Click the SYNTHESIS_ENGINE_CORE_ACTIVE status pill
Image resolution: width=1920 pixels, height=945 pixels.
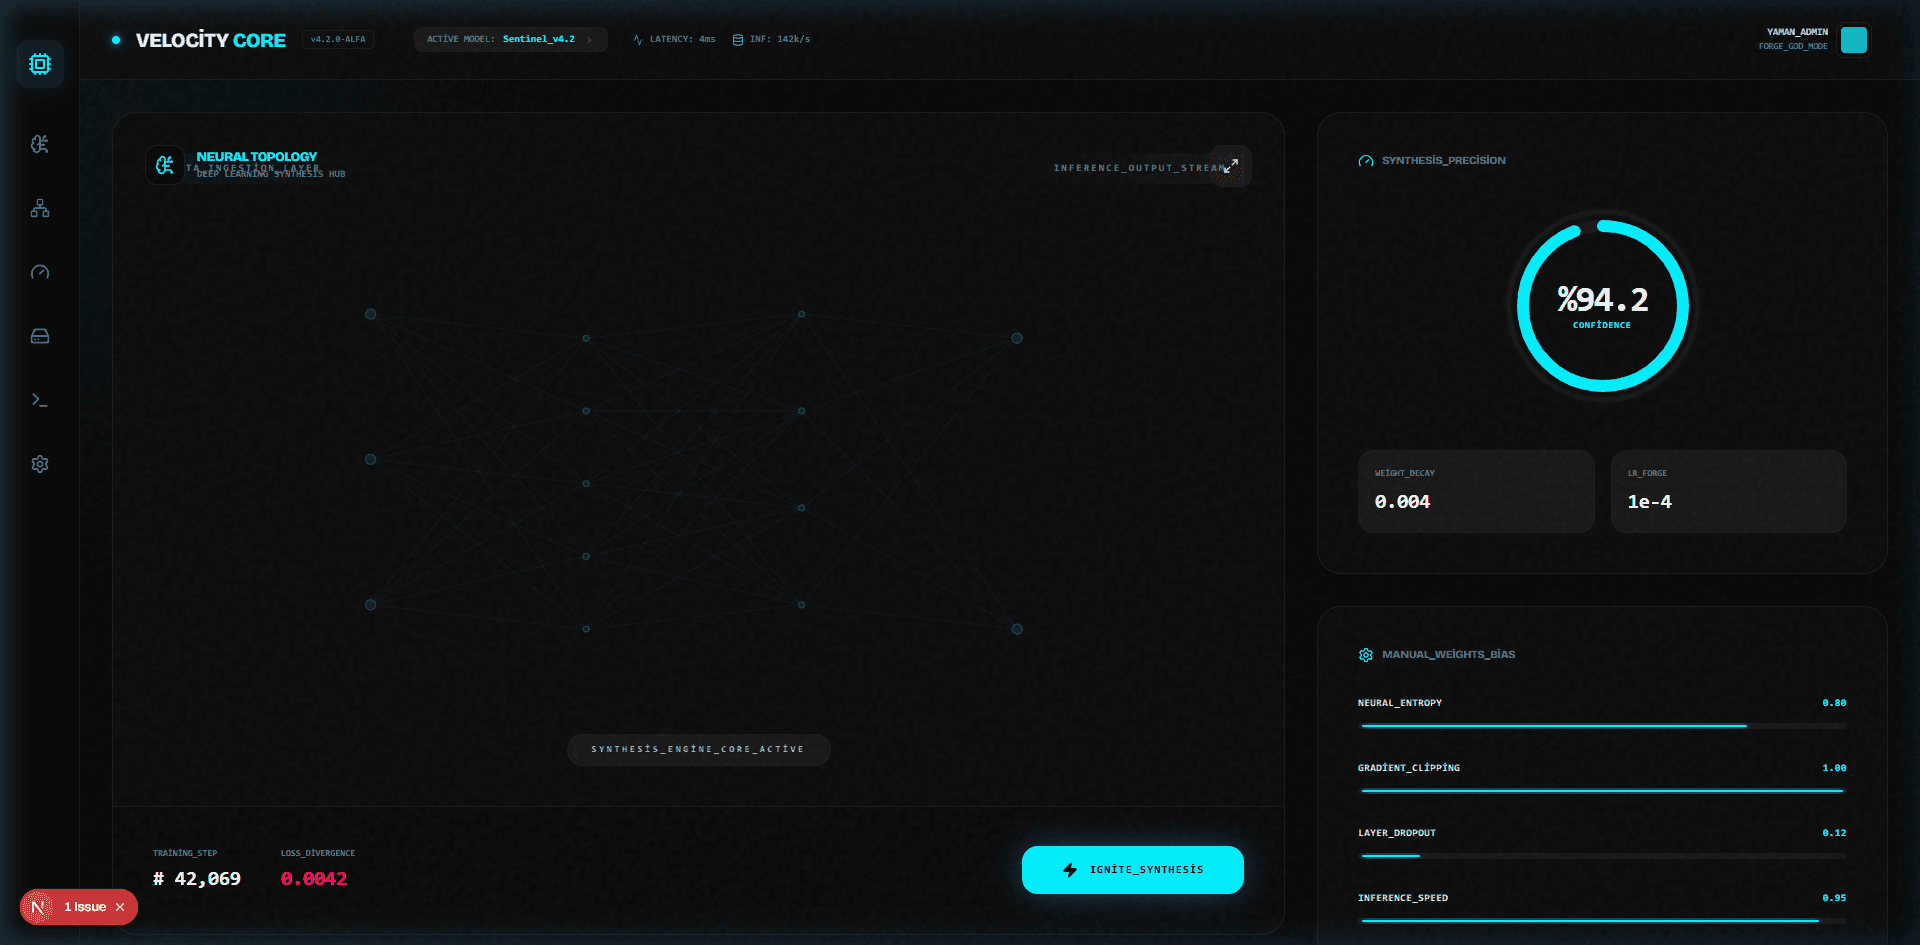(698, 749)
